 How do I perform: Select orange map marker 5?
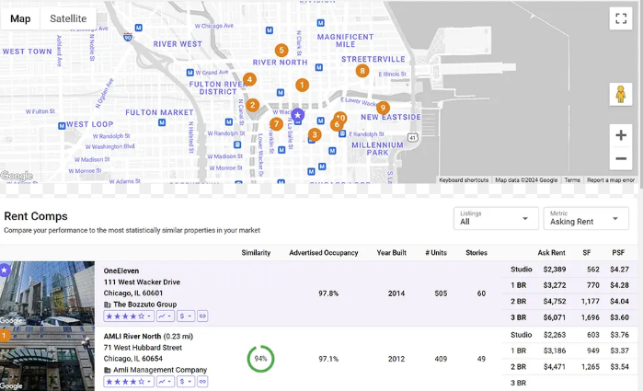[x=281, y=50]
